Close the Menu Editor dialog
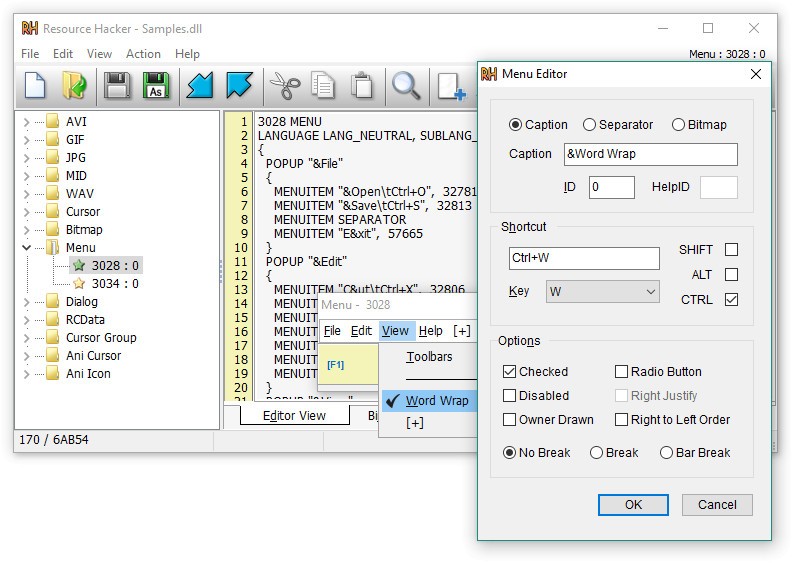This screenshot has height=563, width=793. click(x=756, y=74)
